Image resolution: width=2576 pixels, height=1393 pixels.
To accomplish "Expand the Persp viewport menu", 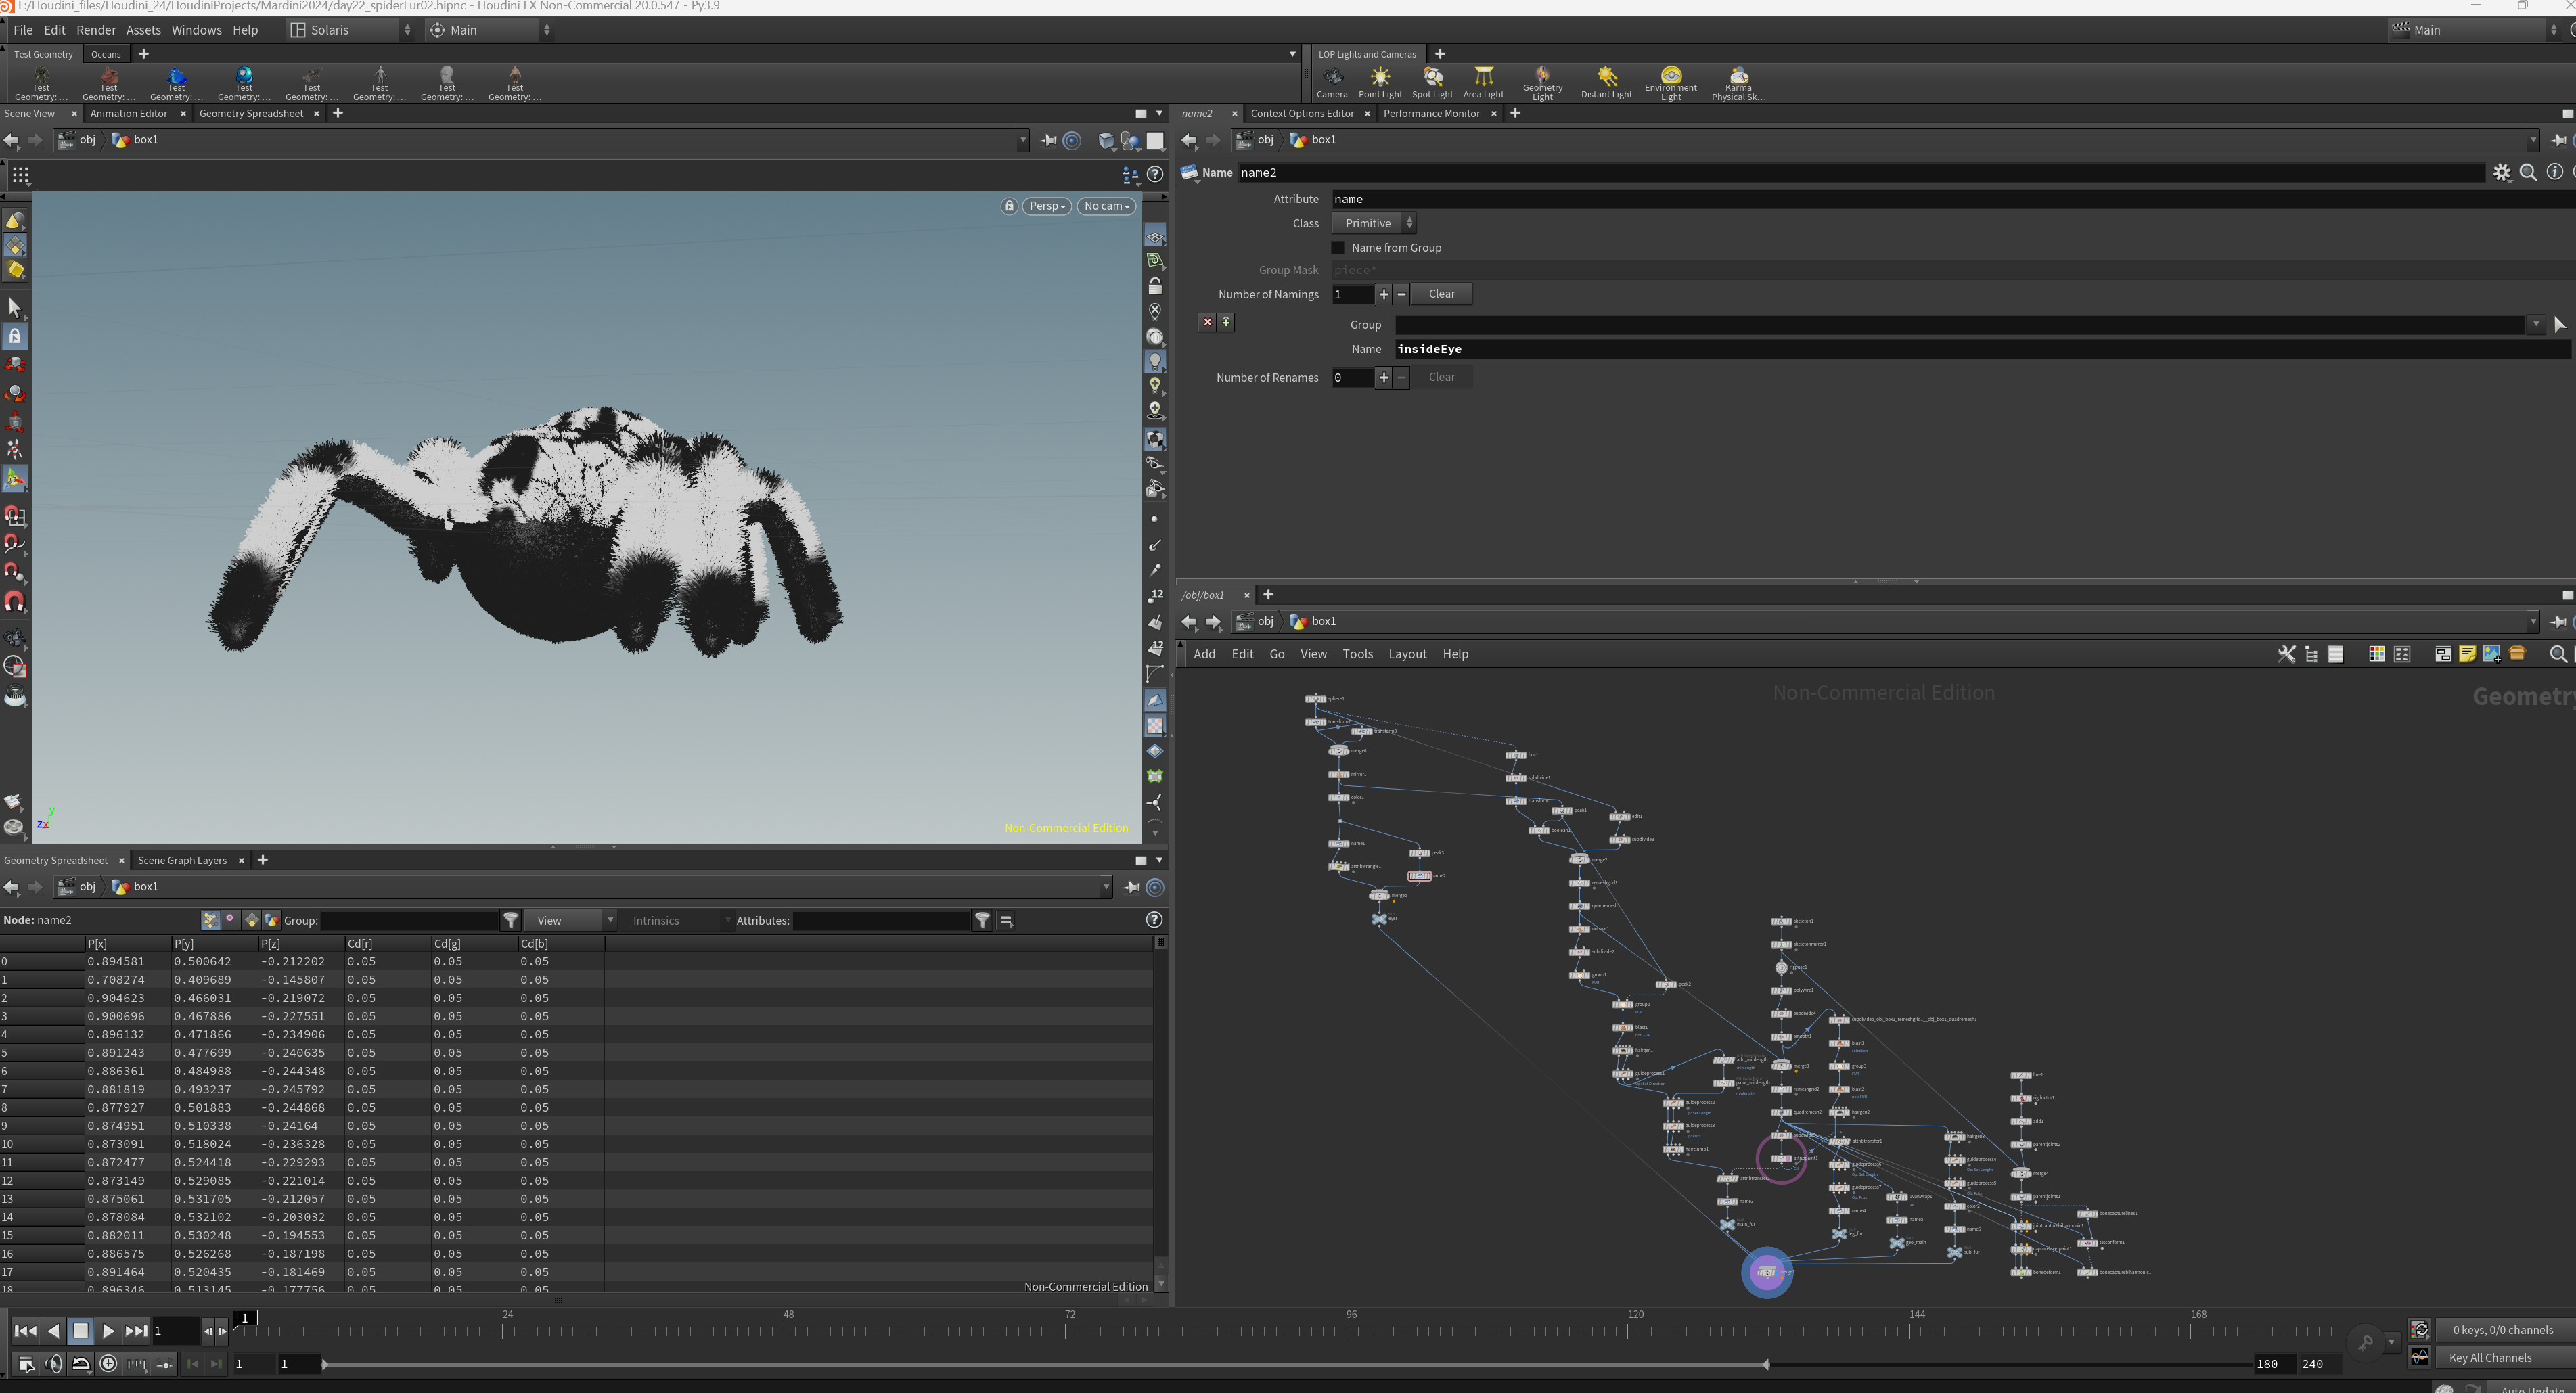I will (x=1047, y=206).
